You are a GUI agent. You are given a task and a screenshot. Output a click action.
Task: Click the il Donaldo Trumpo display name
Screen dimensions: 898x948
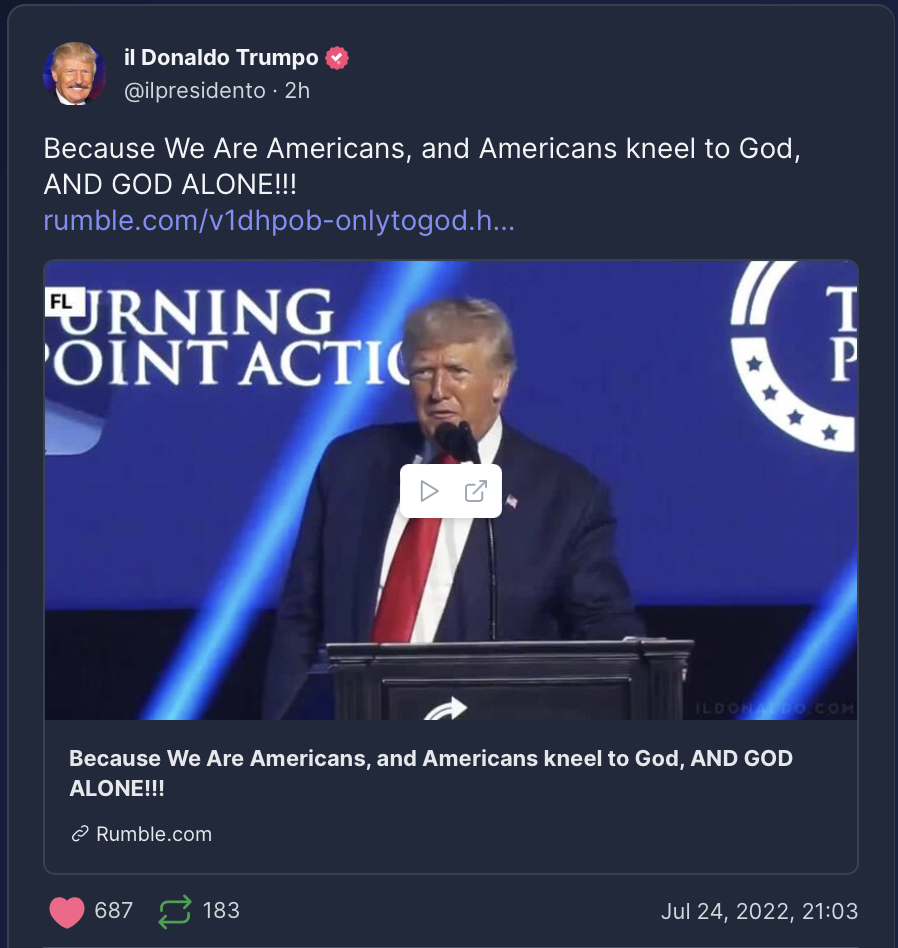pos(221,57)
